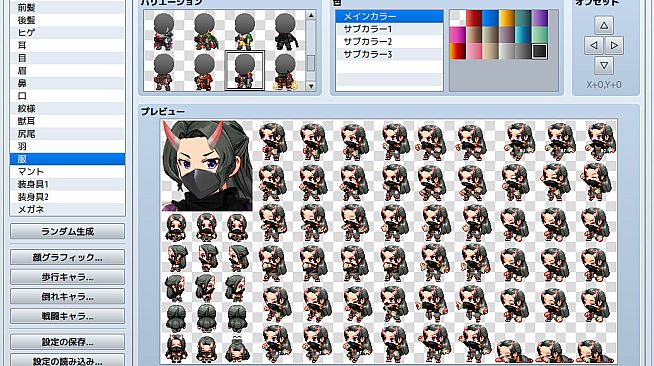Pick the 目 row in parts list
Viewport: 654px width, 366px height.
(67, 58)
